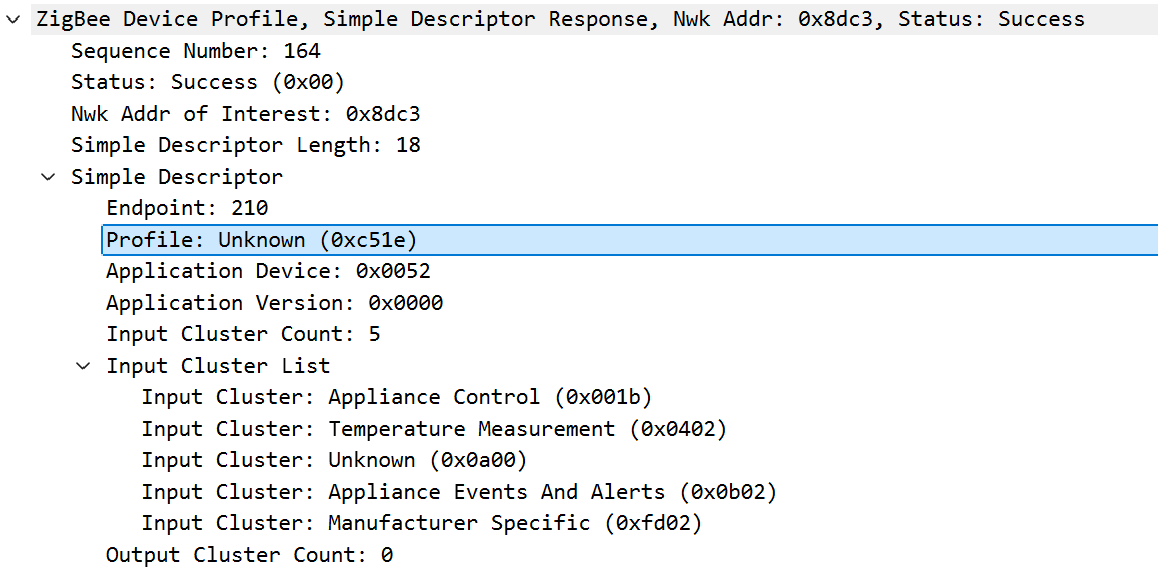Select Input Cluster Appliance Control (0x001b)

pyautogui.click(x=397, y=397)
